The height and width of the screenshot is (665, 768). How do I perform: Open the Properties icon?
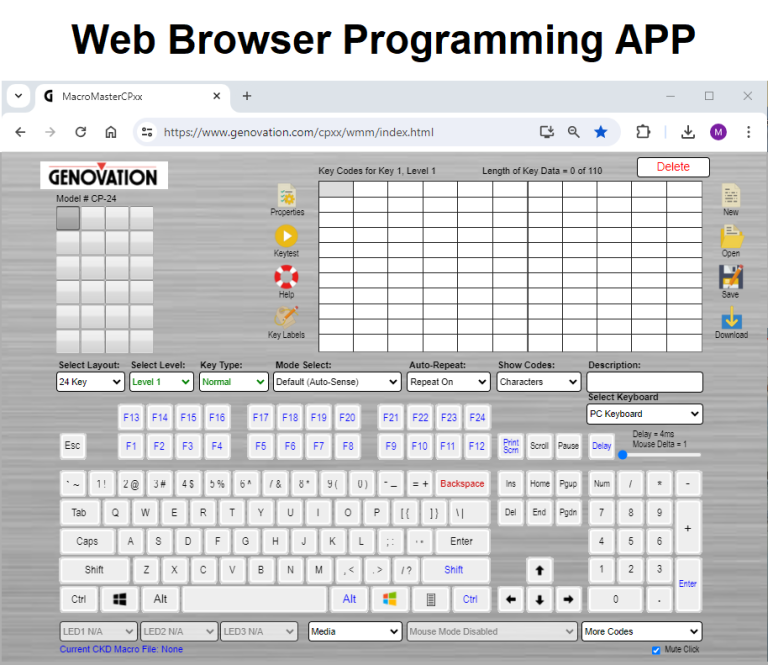[x=287, y=196]
